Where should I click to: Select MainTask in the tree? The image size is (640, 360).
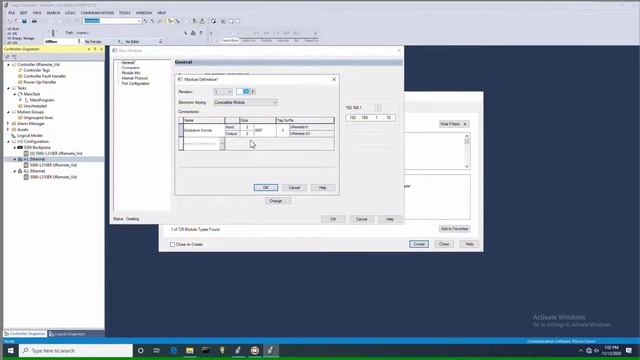(x=32, y=94)
